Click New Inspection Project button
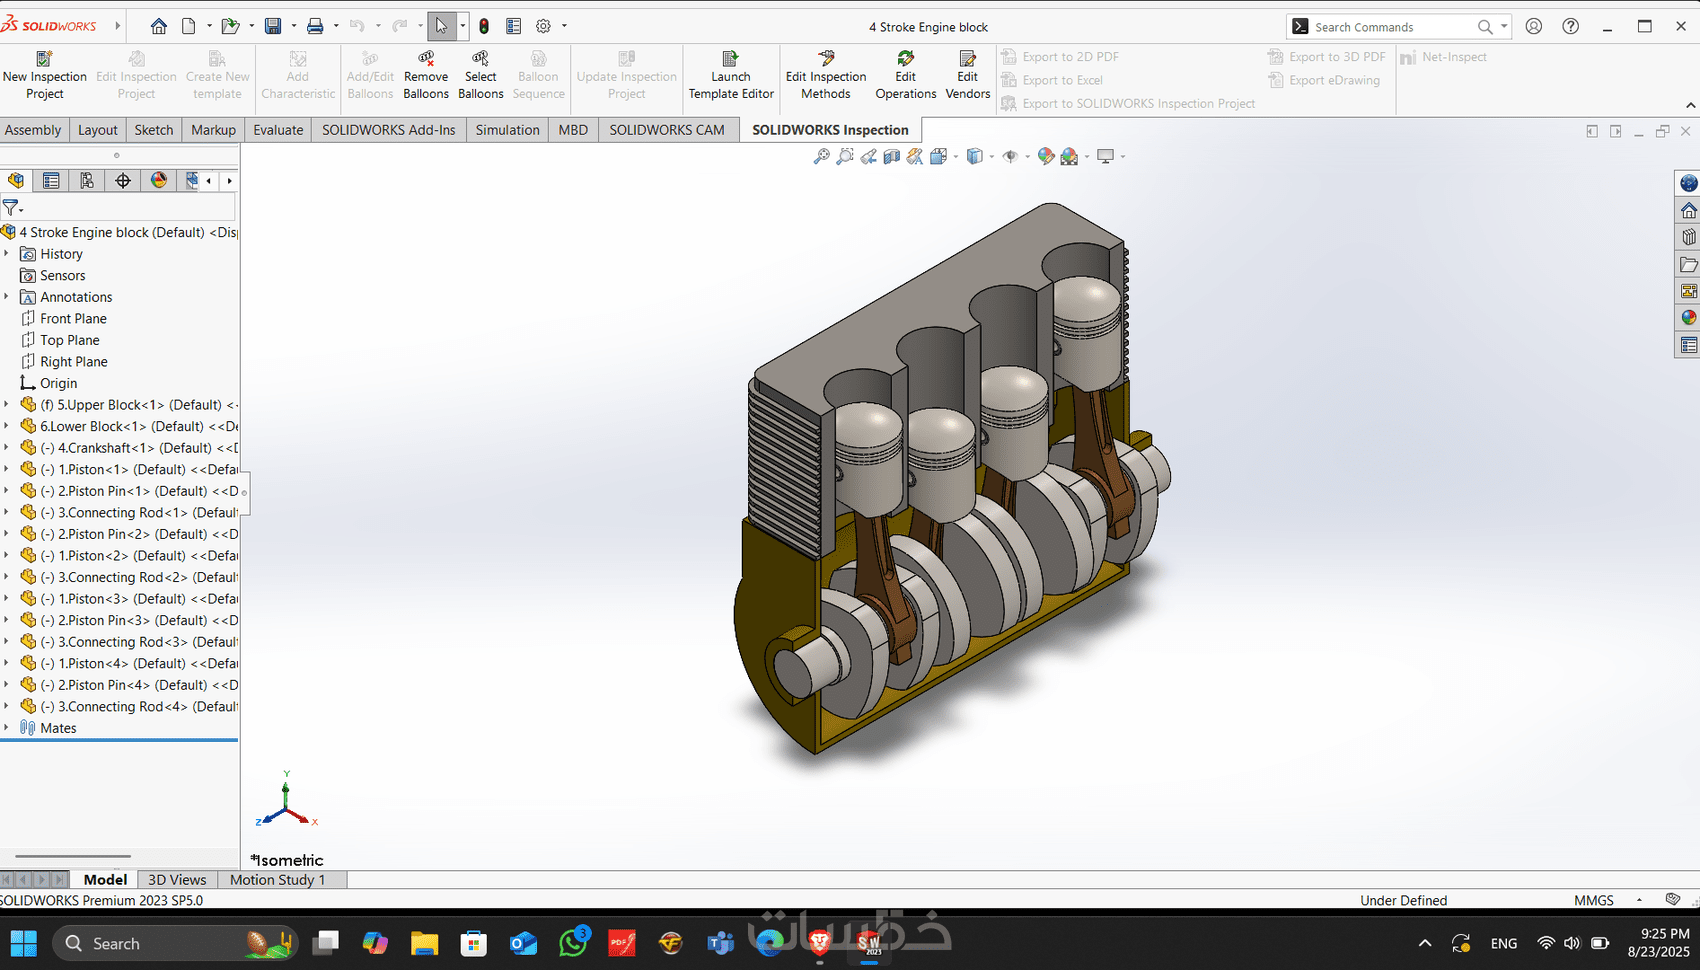The width and height of the screenshot is (1700, 970). (44, 75)
